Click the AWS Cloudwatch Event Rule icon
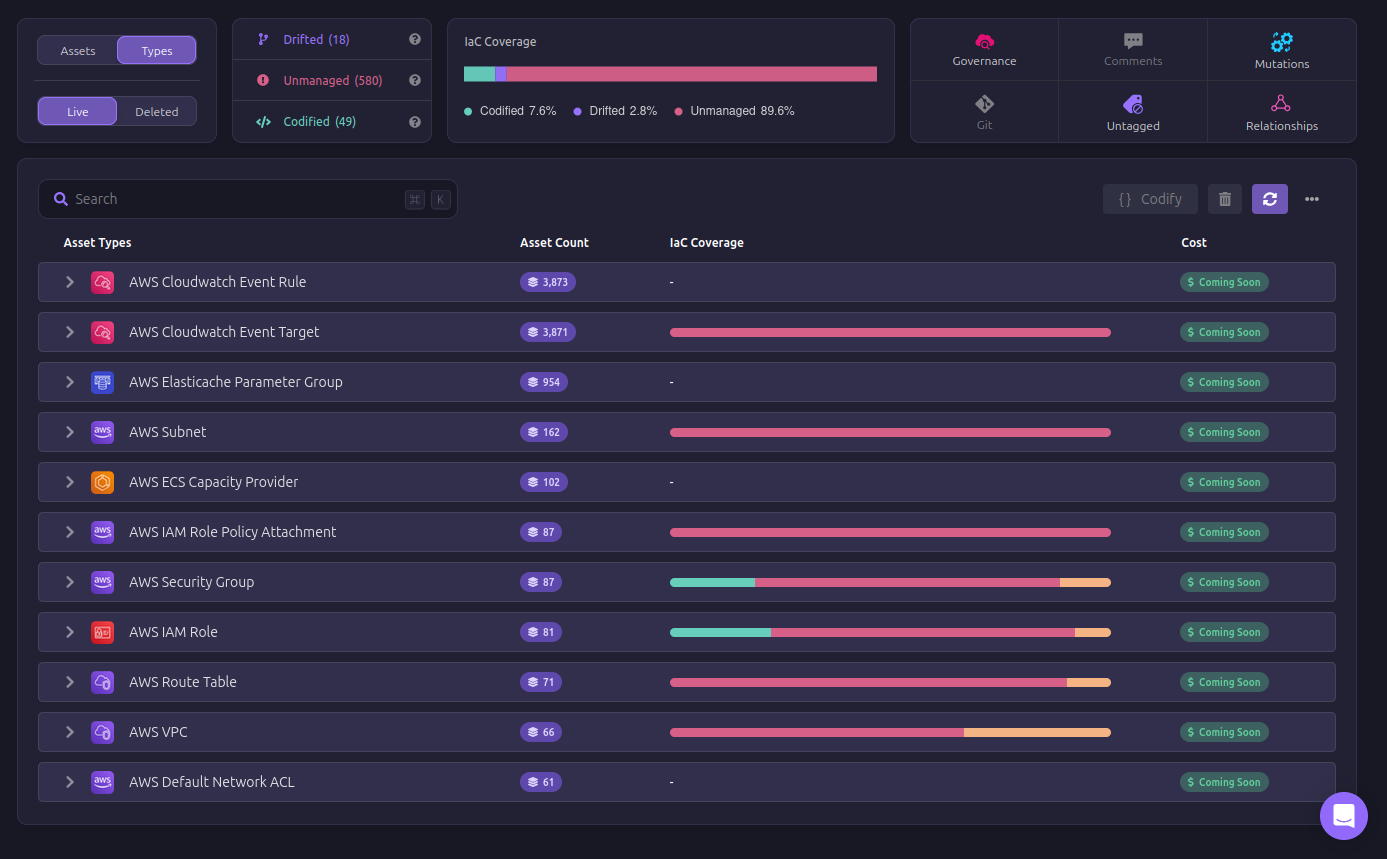Viewport: 1387px width, 859px height. (x=102, y=282)
